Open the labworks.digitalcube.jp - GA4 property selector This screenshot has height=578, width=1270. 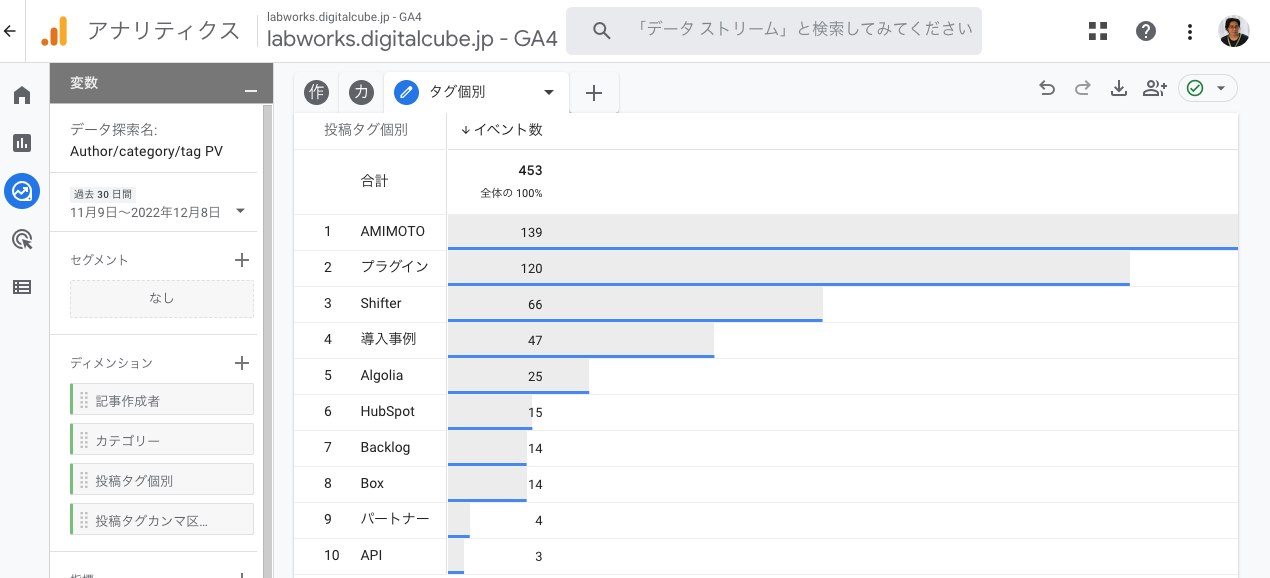[412, 31]
